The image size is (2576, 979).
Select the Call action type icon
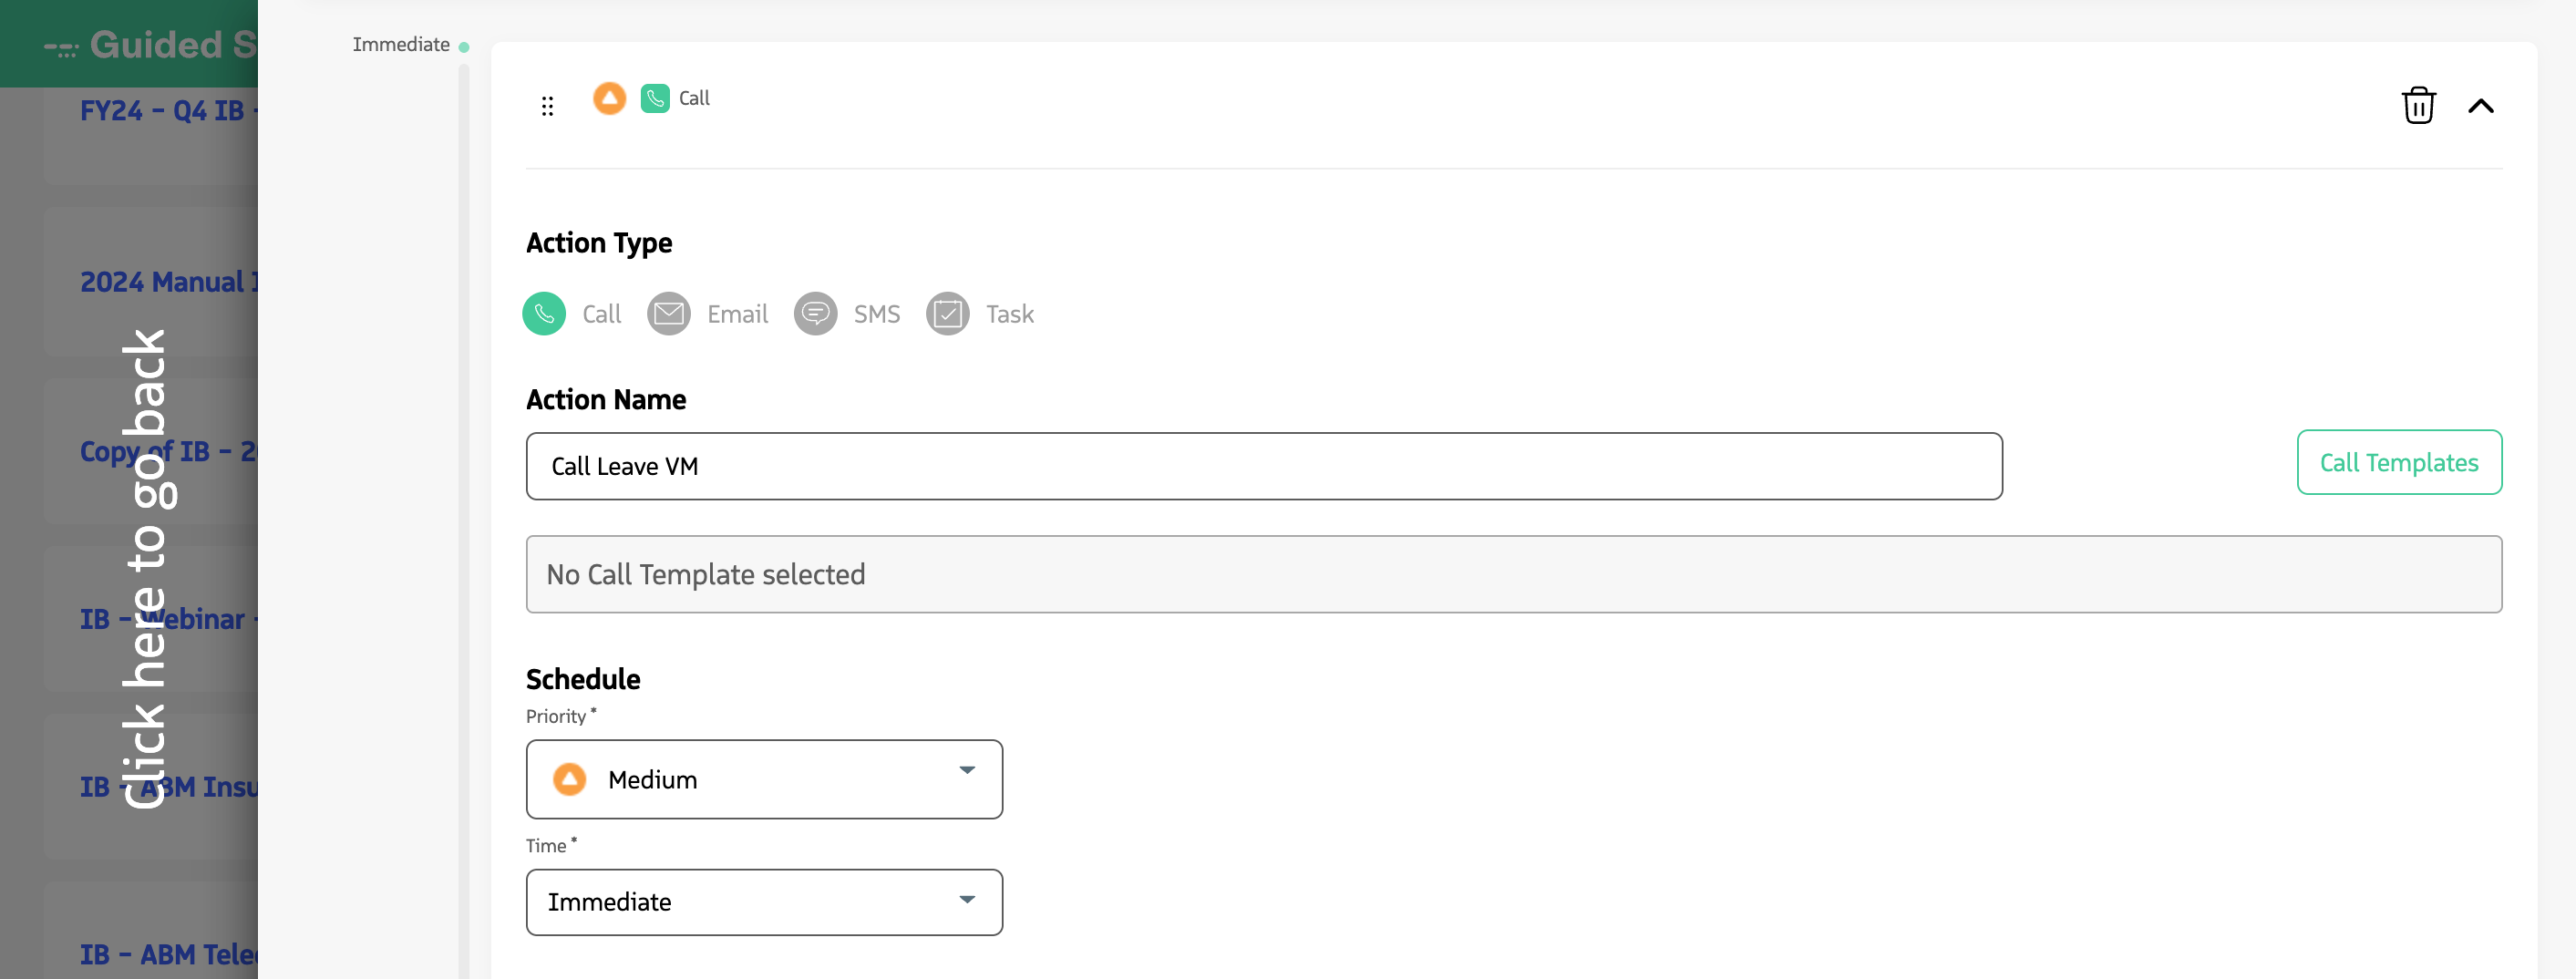544,313
